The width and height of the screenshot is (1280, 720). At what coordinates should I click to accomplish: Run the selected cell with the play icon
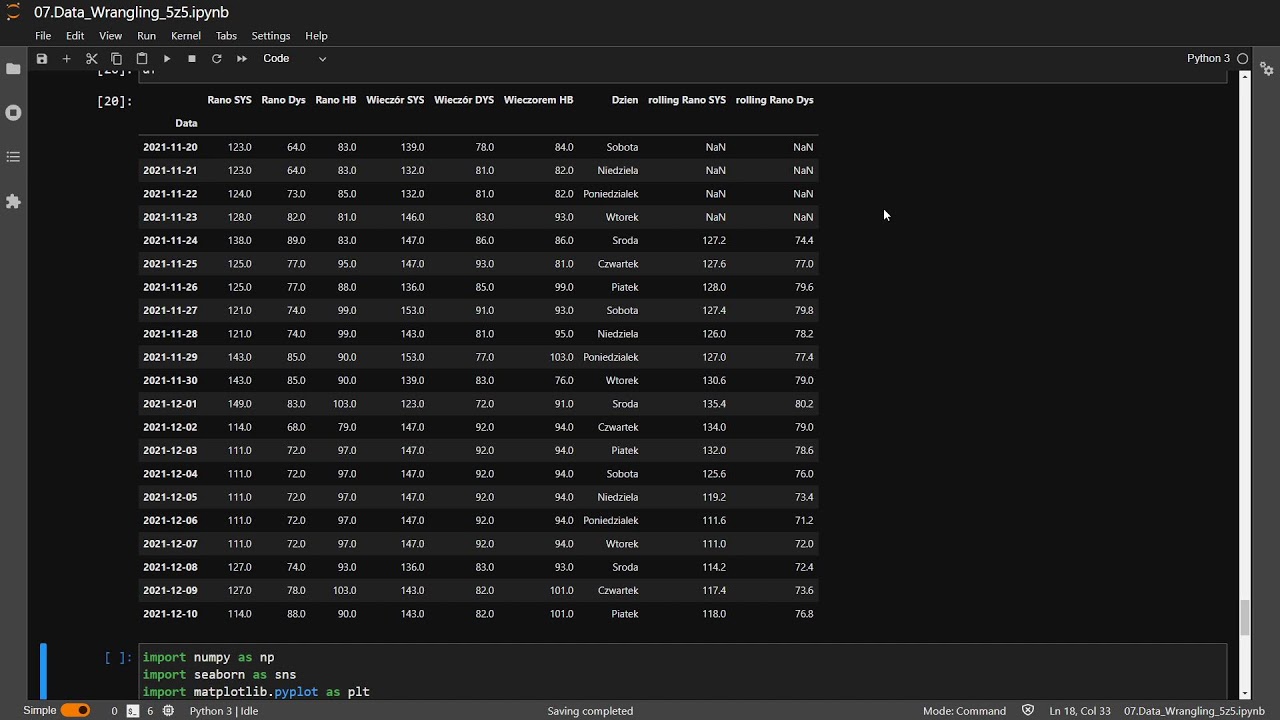coord(167,59)
